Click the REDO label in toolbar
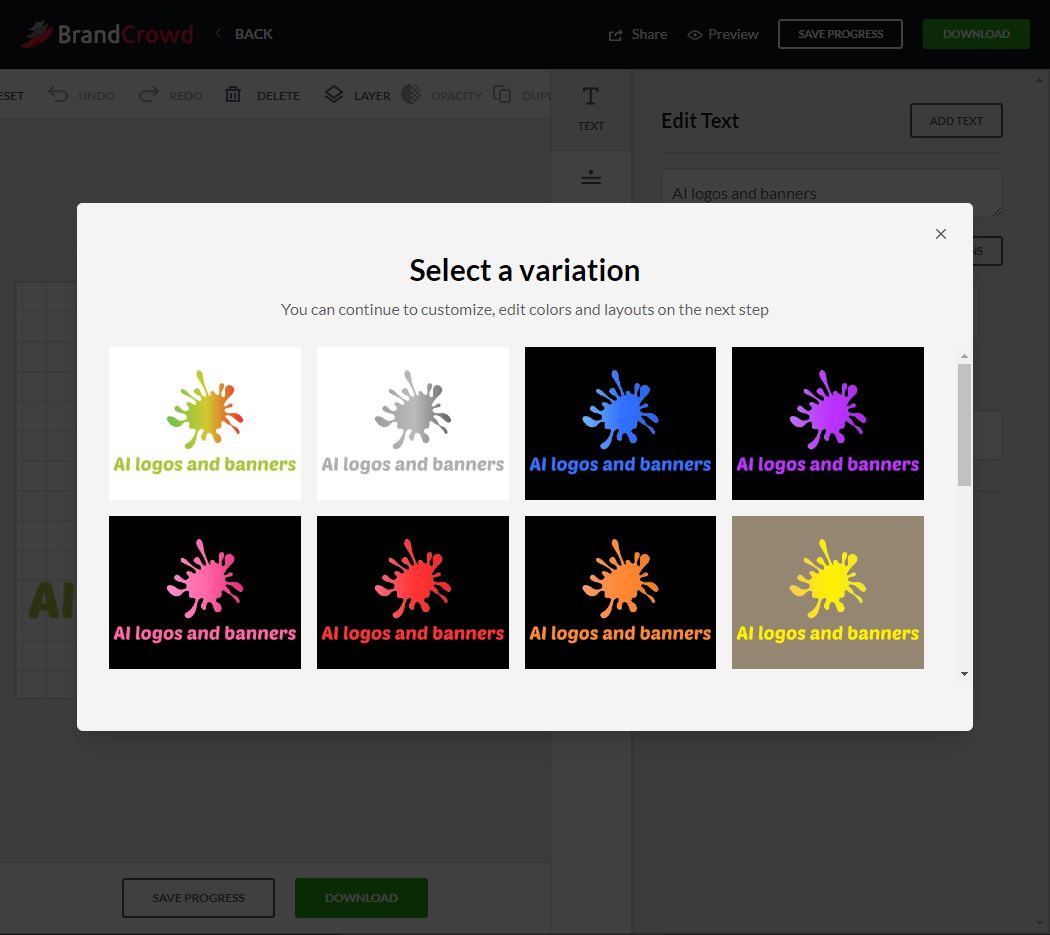This screenshot has height=935, width=1050. click(x=185, y=96)
